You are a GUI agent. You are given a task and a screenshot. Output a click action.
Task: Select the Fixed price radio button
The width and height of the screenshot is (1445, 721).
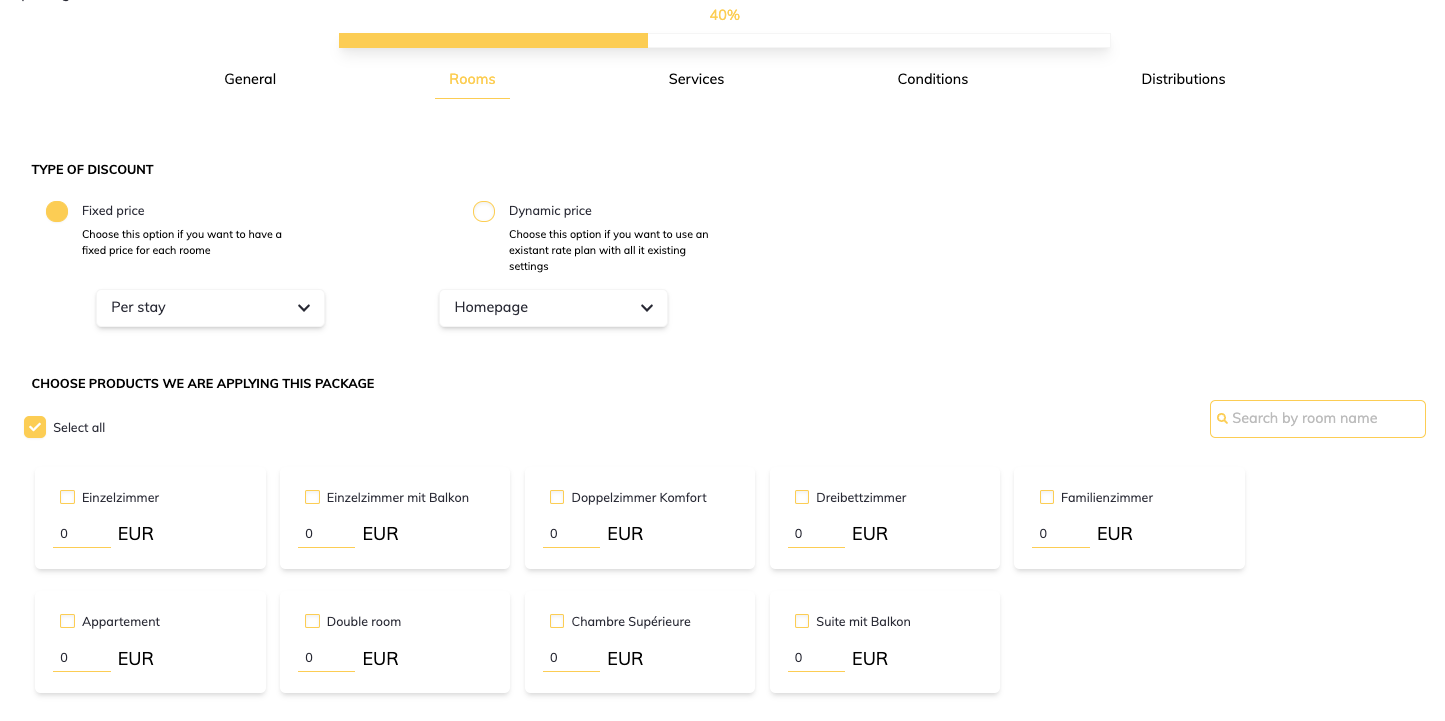click(57, 211)
